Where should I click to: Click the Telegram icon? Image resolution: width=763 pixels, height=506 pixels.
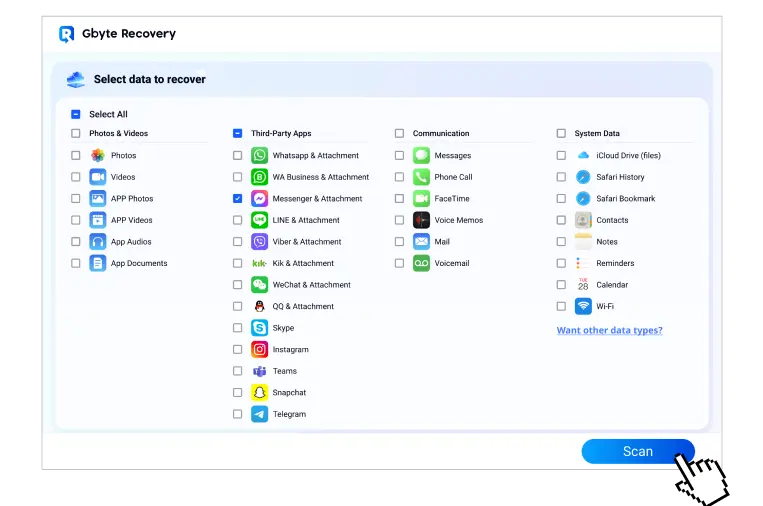(259, 414)
